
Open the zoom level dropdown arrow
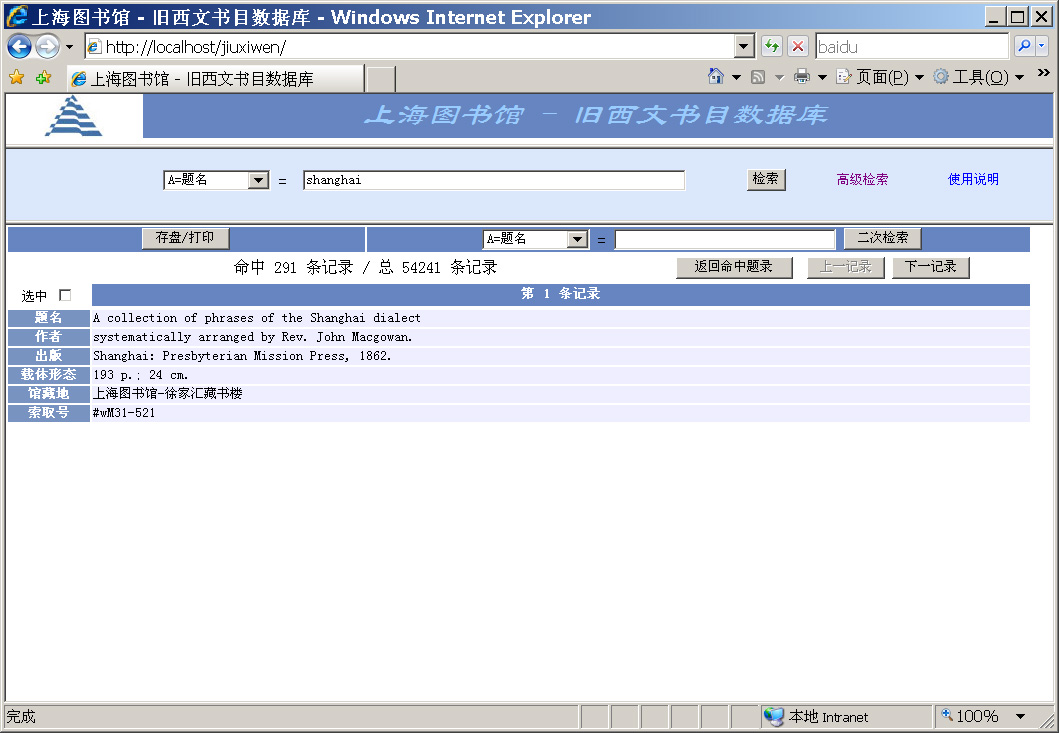[x=1021, y=717]
